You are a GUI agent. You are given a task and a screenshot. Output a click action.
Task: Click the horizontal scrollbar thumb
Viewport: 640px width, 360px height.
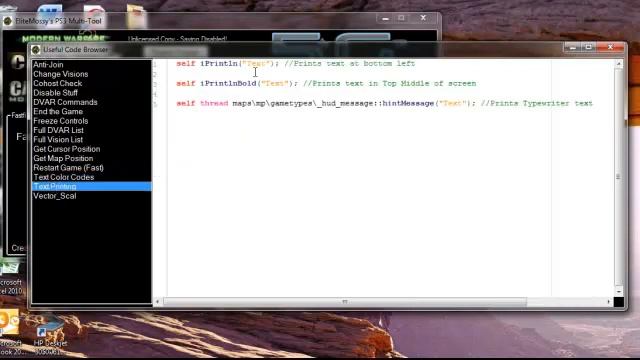pos(345,302)
